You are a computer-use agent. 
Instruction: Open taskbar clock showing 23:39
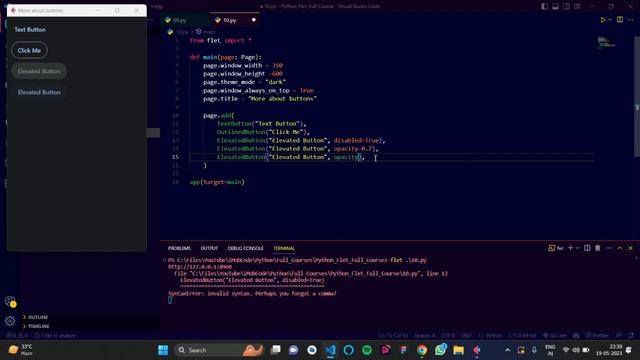click(x=609, y=350)
